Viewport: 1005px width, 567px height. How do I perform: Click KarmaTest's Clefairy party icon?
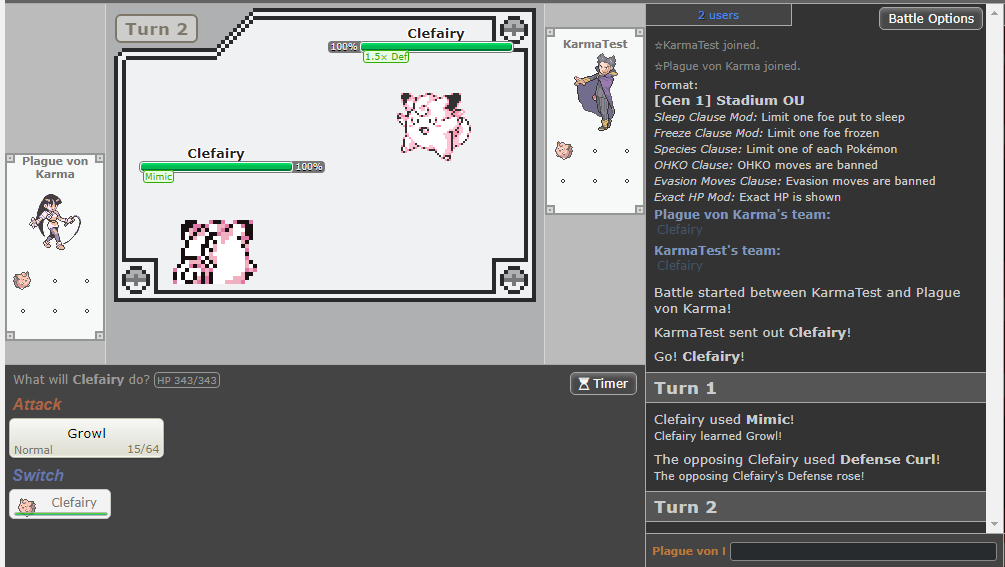coord(563,151)
